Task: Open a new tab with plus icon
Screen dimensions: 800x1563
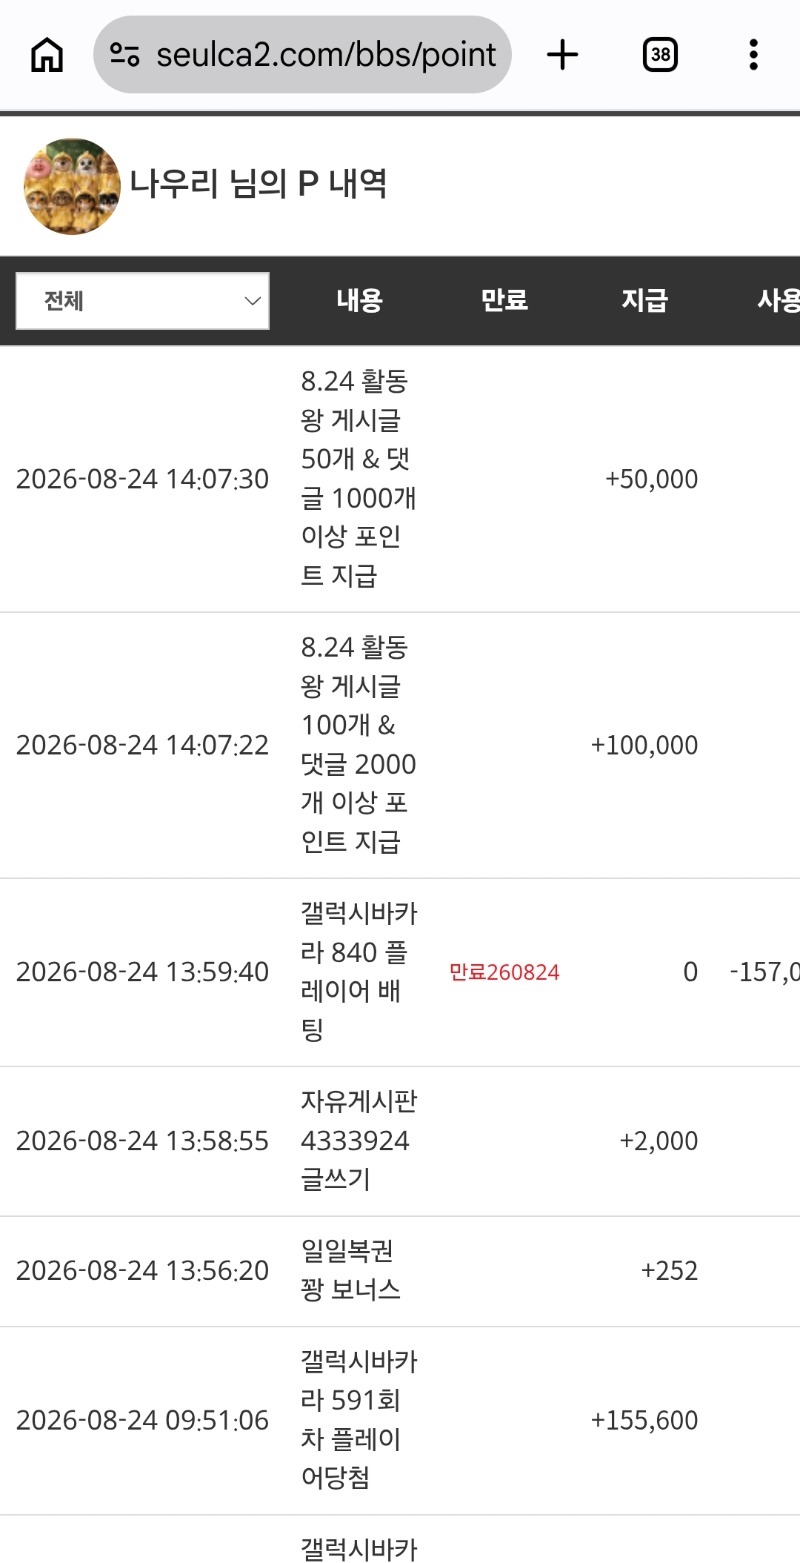Action: click(x=563, y=55)
